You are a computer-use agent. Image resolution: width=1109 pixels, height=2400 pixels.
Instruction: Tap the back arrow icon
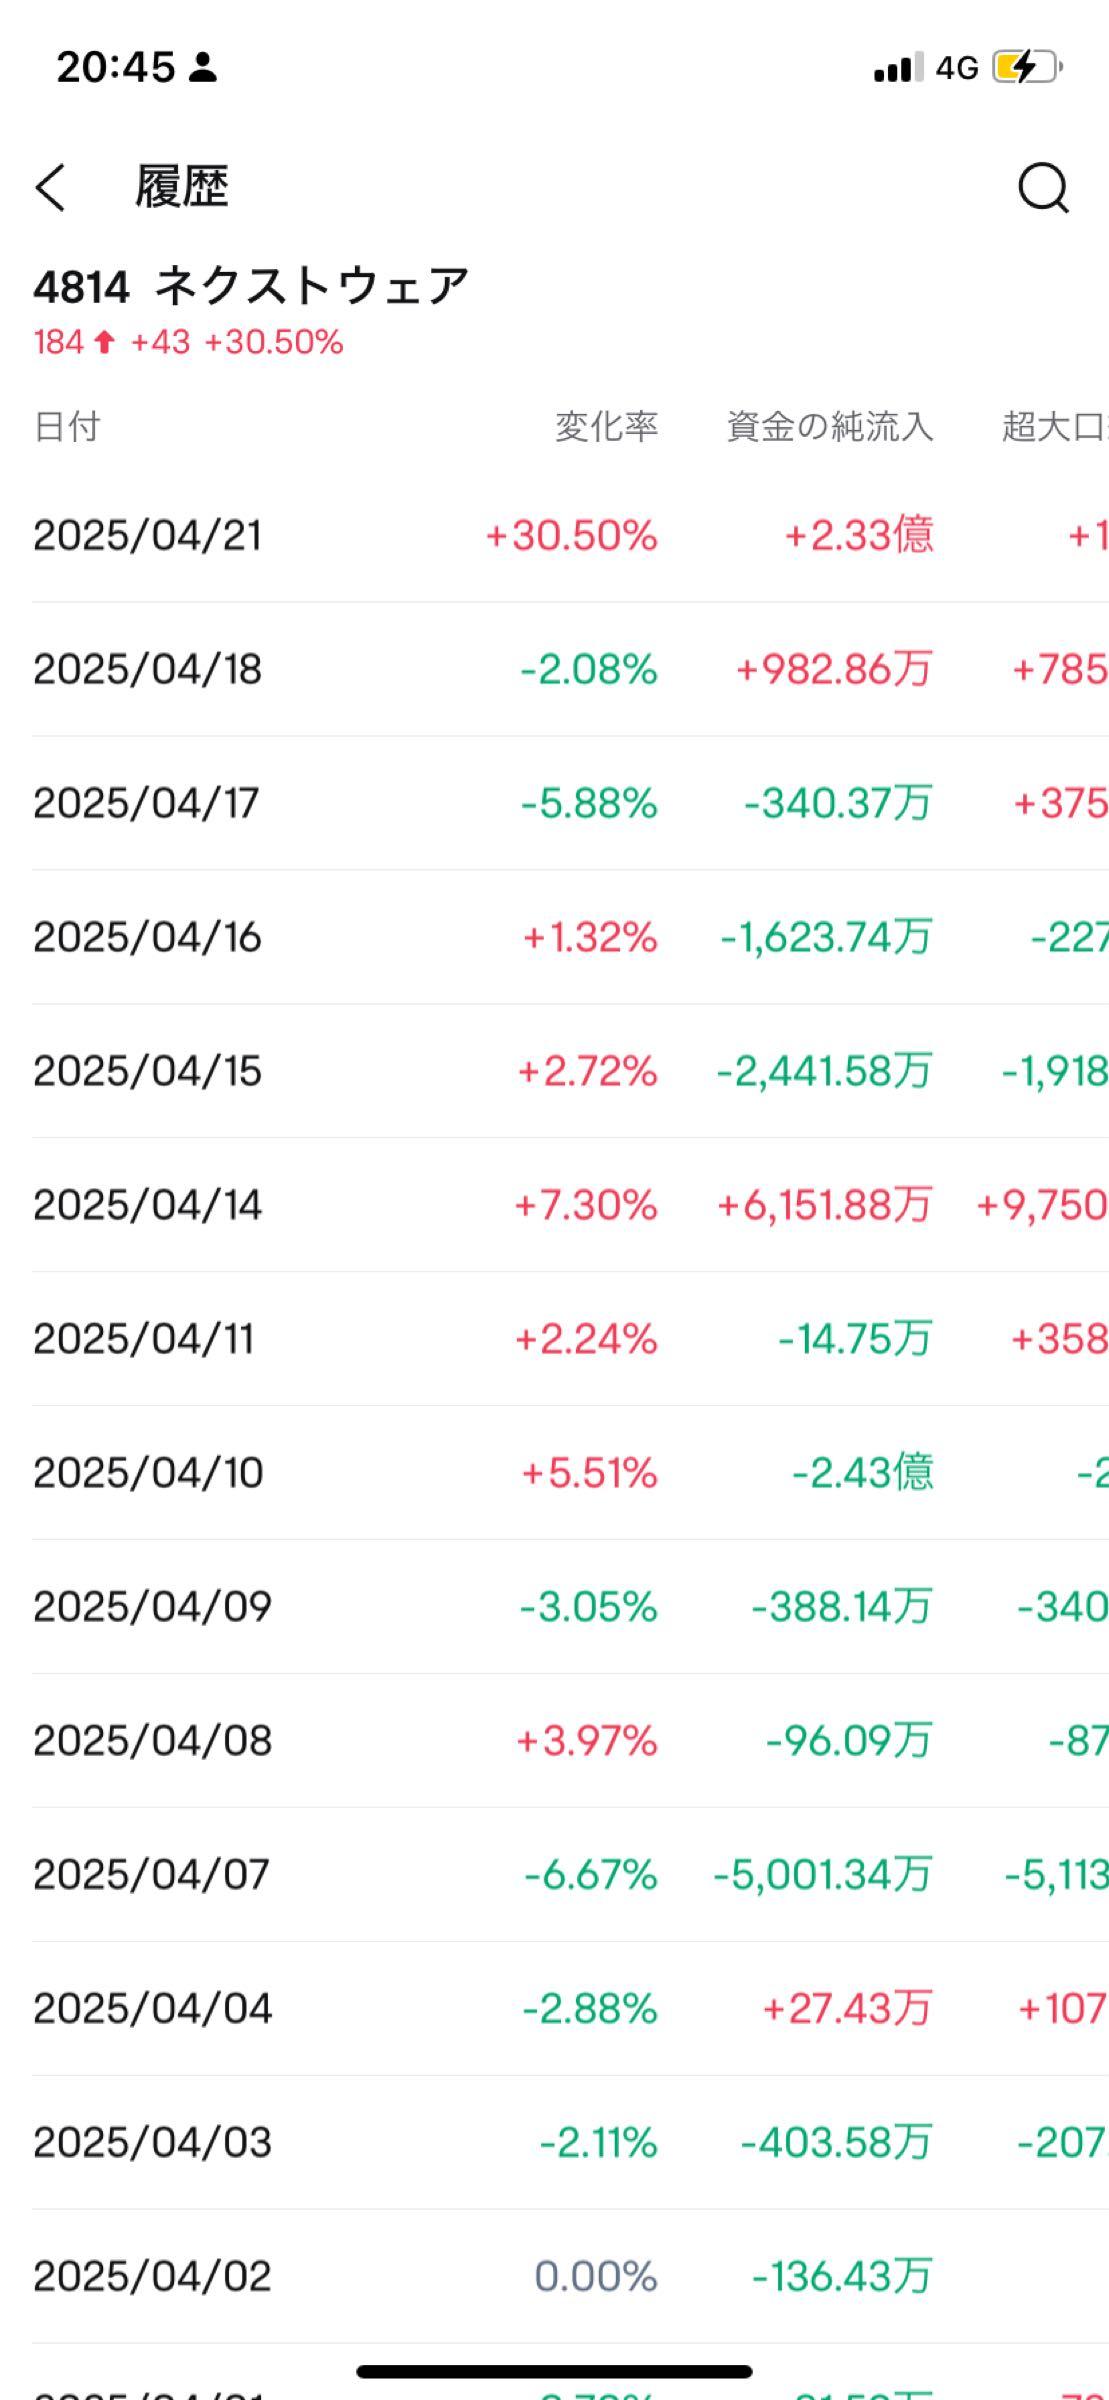pyautogui.click(x=50, y=187)
